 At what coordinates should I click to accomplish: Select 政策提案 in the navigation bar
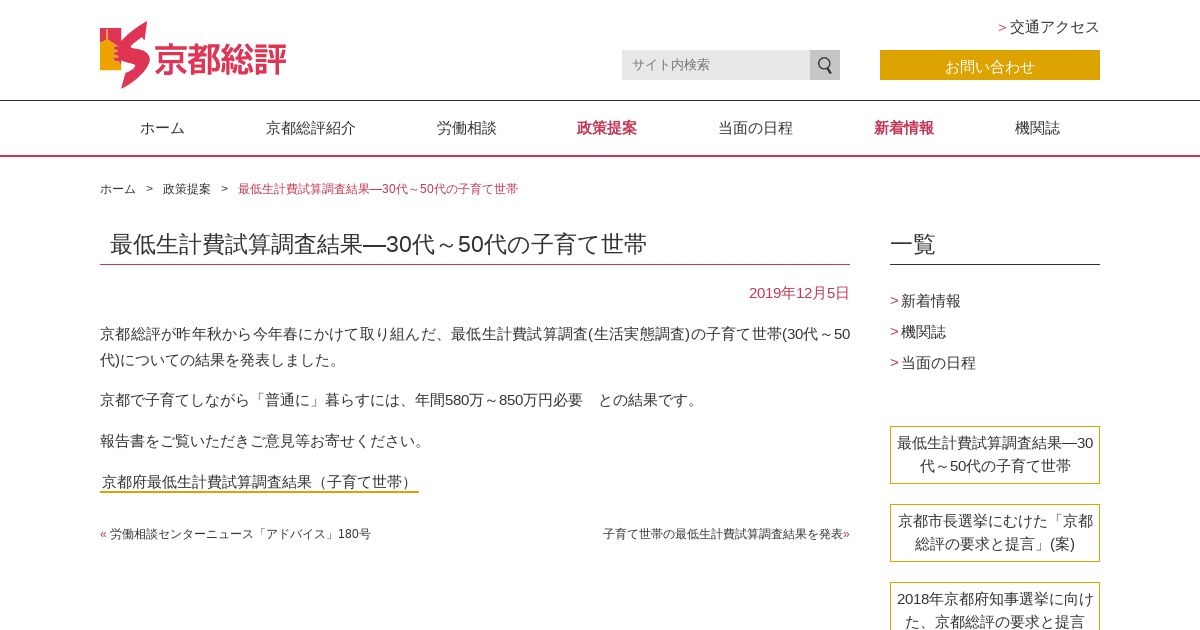pos(607,128)
